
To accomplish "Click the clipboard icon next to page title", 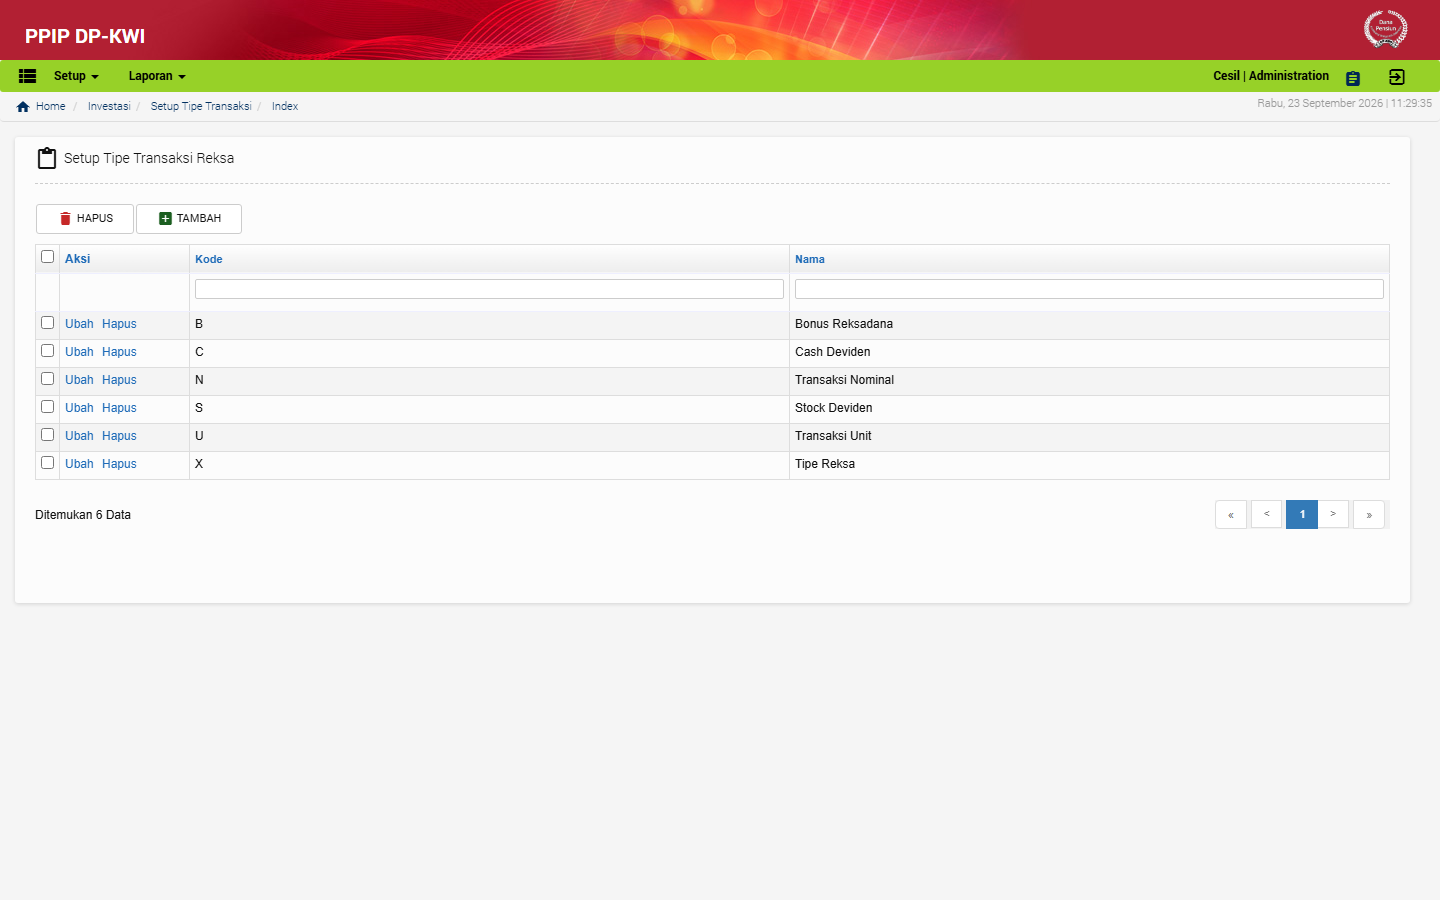I will [47, 158].
